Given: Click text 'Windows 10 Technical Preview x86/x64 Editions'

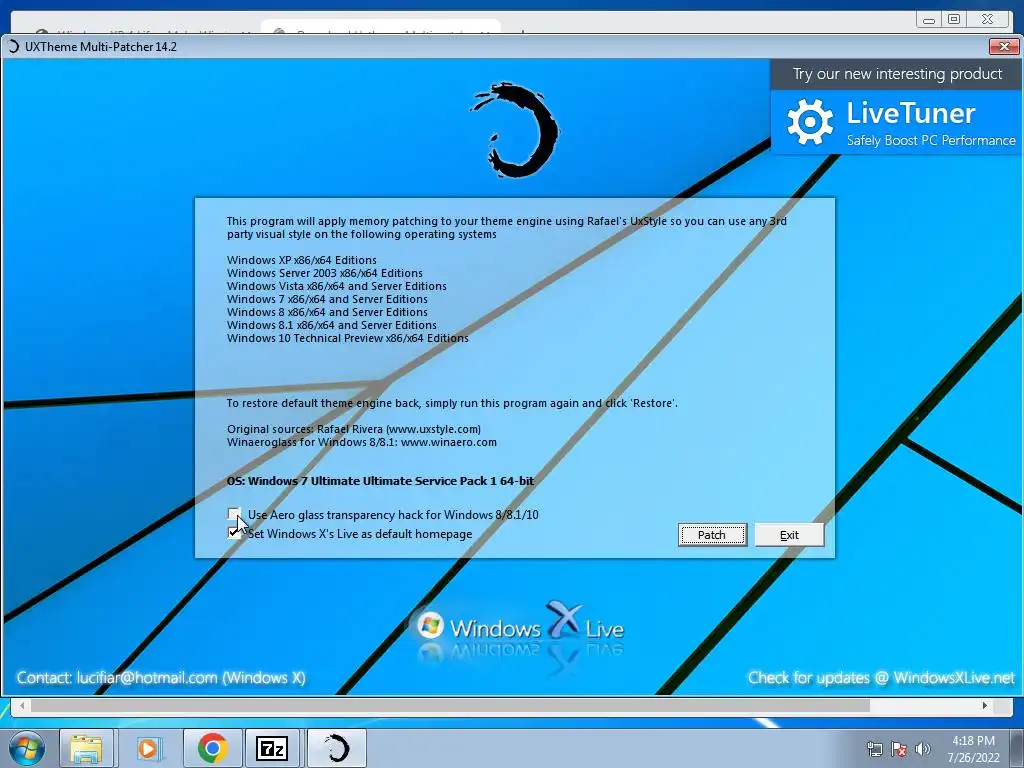Looking at the screenshot, I should click(x=347, y=338).
